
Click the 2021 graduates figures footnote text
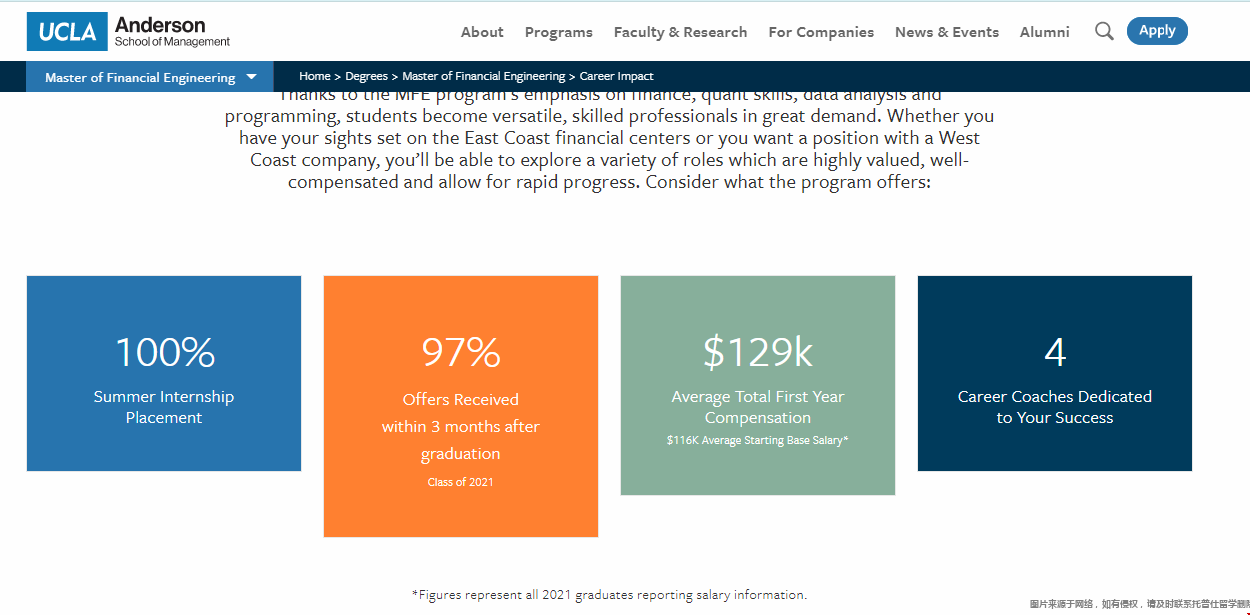(609, 594)
